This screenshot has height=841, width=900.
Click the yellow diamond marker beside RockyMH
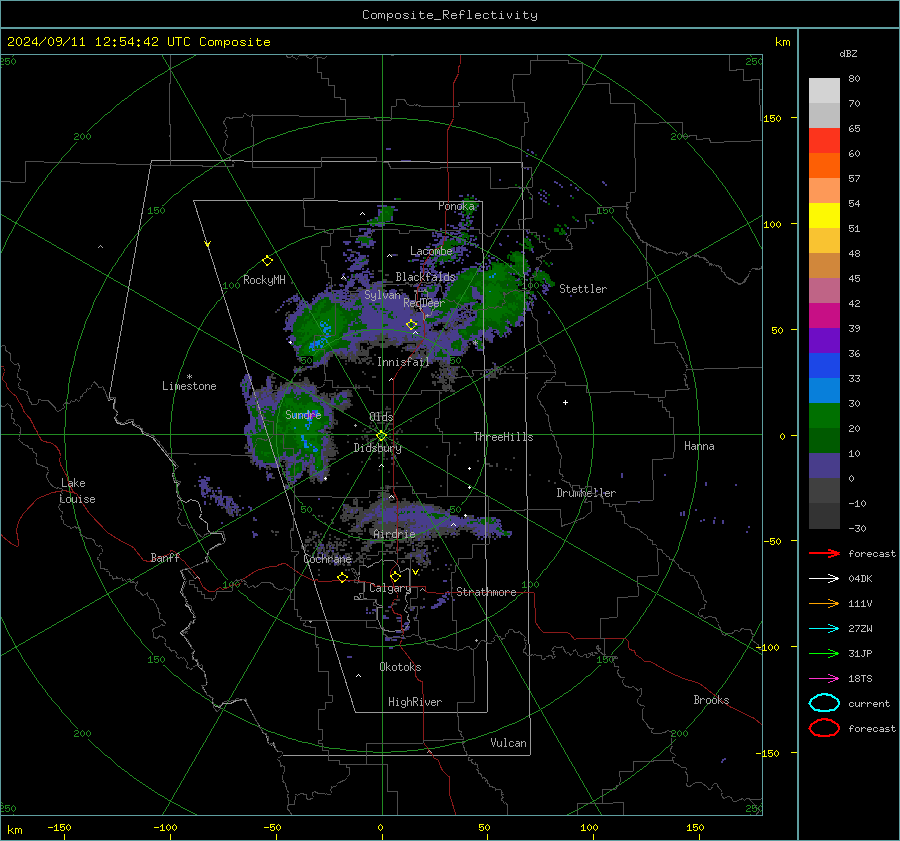[x=267, y=261]
